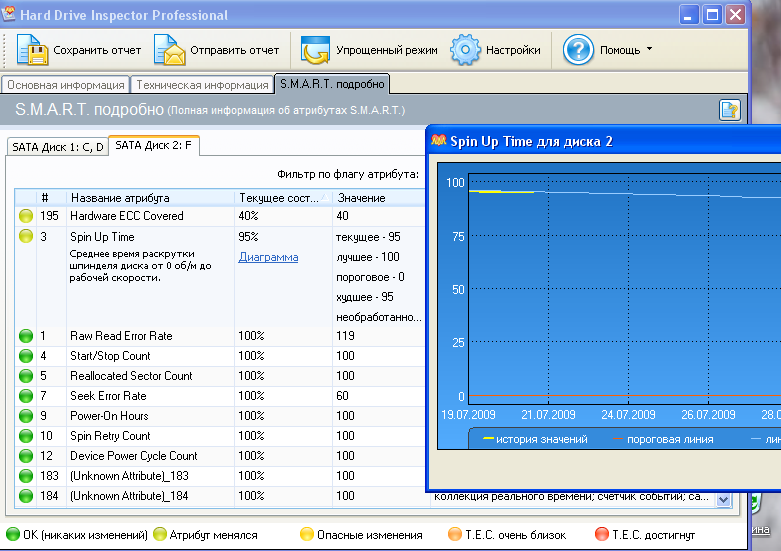Open the Диаграмма link for Spin Up Time
The width and height of the screenshot is (781, 551).
268,257
